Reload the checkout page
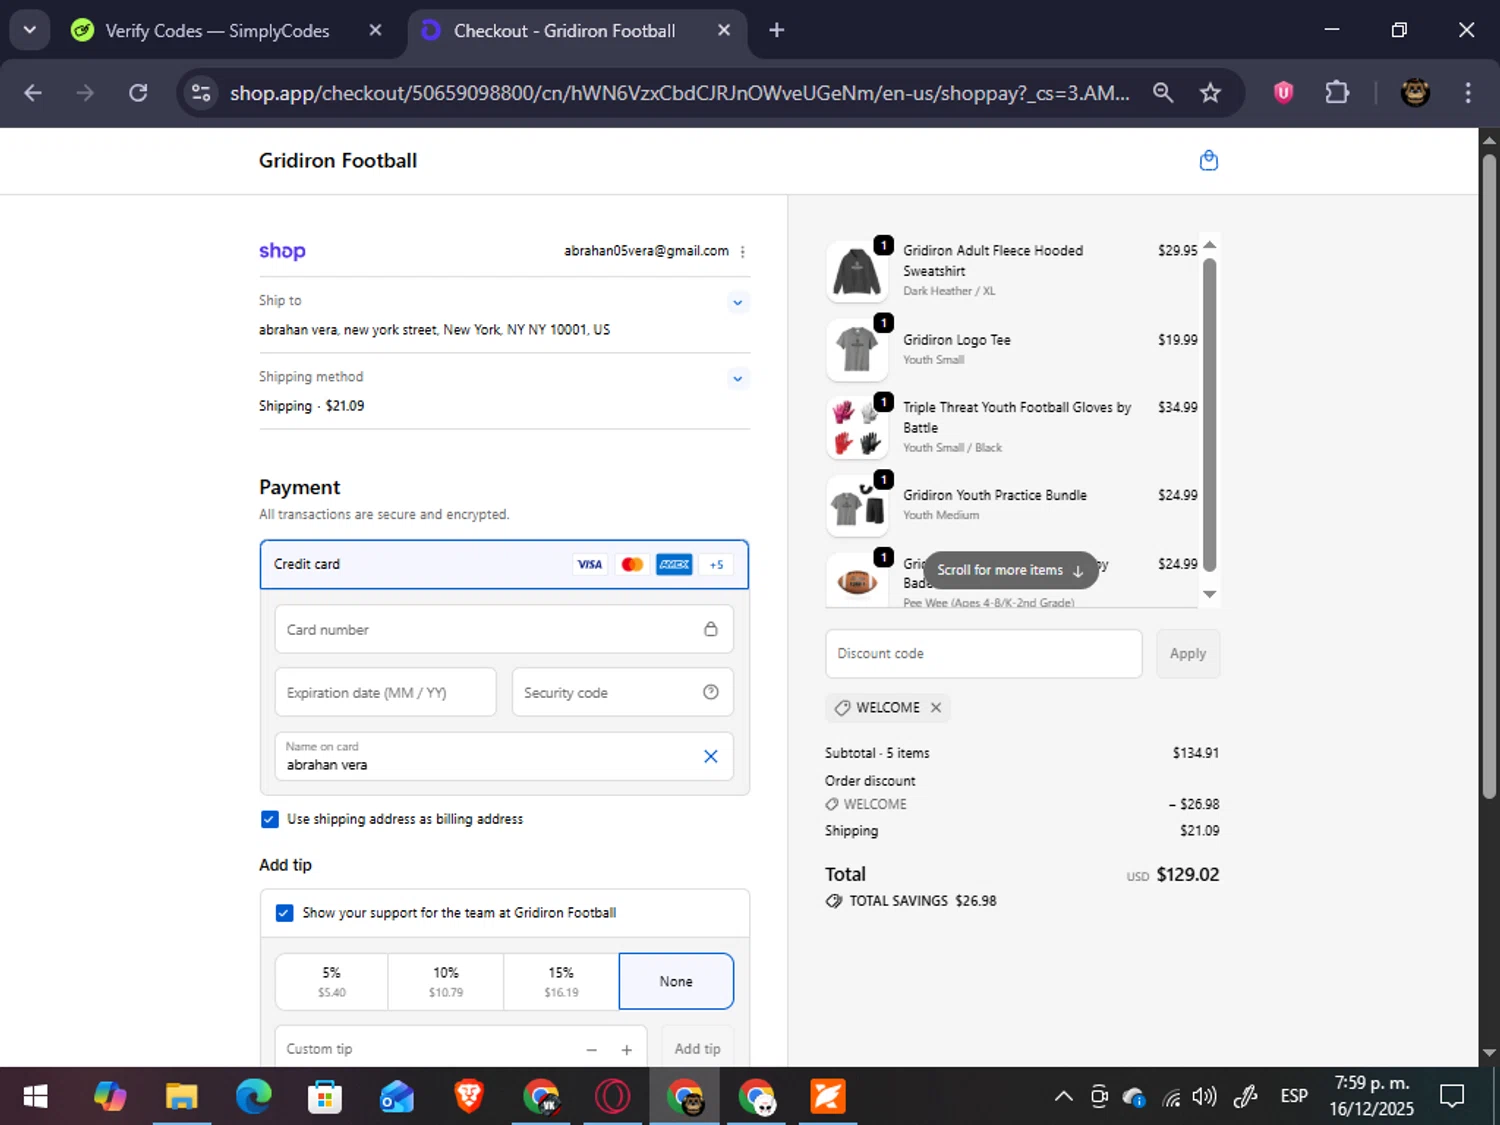 [x=138, y=93]
